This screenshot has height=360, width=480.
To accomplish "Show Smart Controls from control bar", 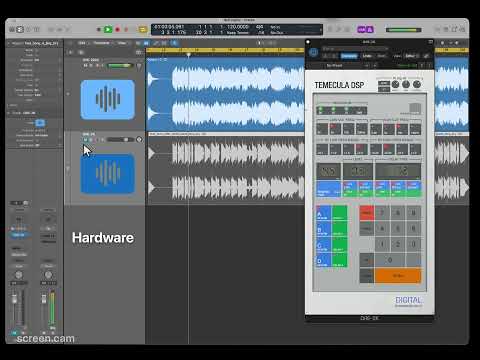I will 51,30.
